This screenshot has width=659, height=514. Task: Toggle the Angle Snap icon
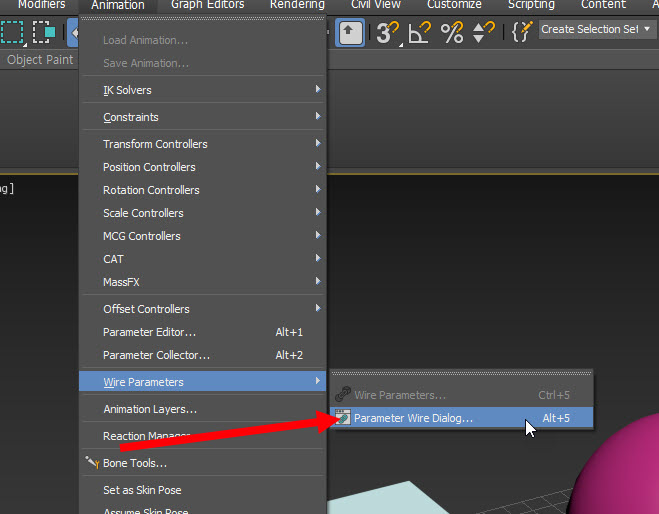pos(419,32)
